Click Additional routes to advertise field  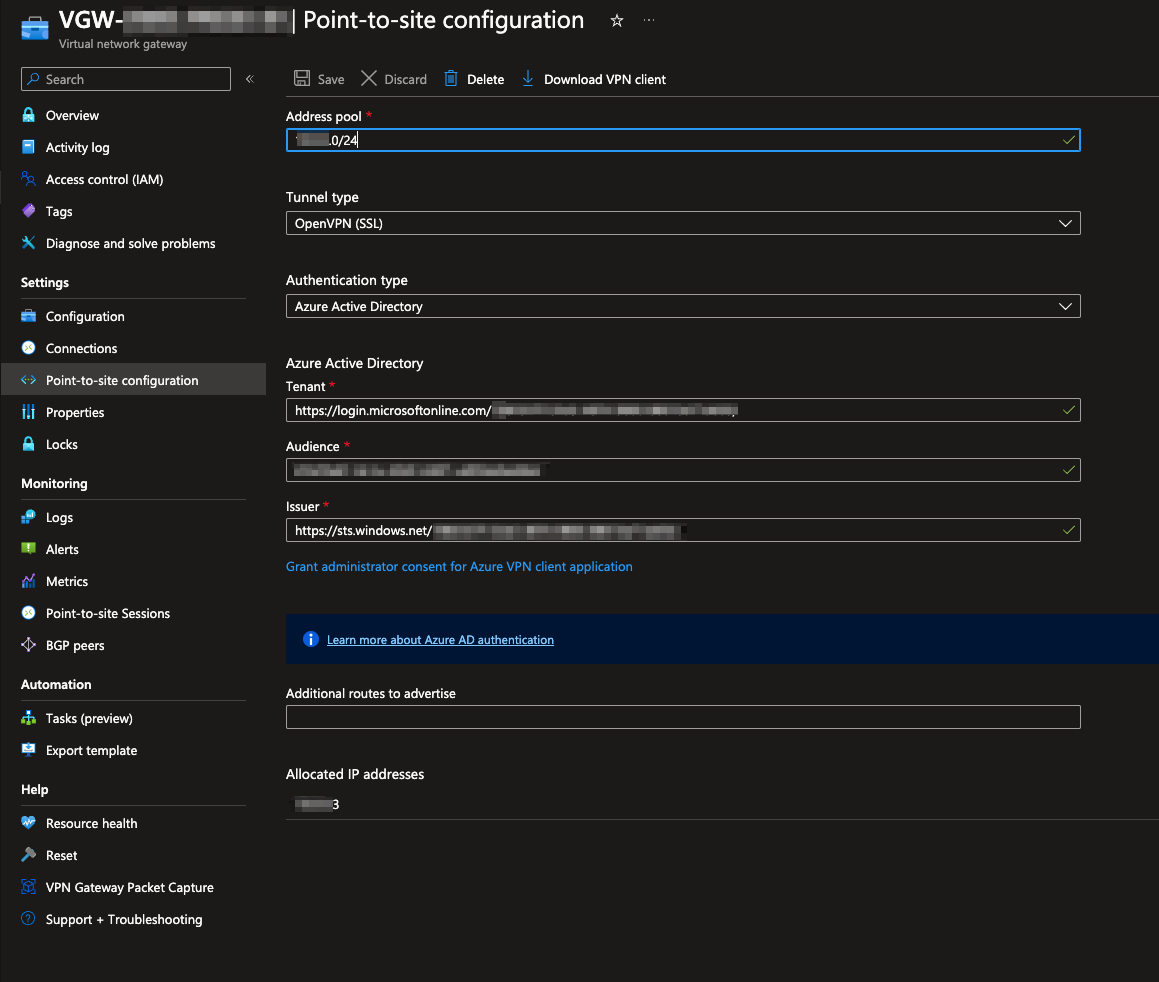(x=683, y=717)
